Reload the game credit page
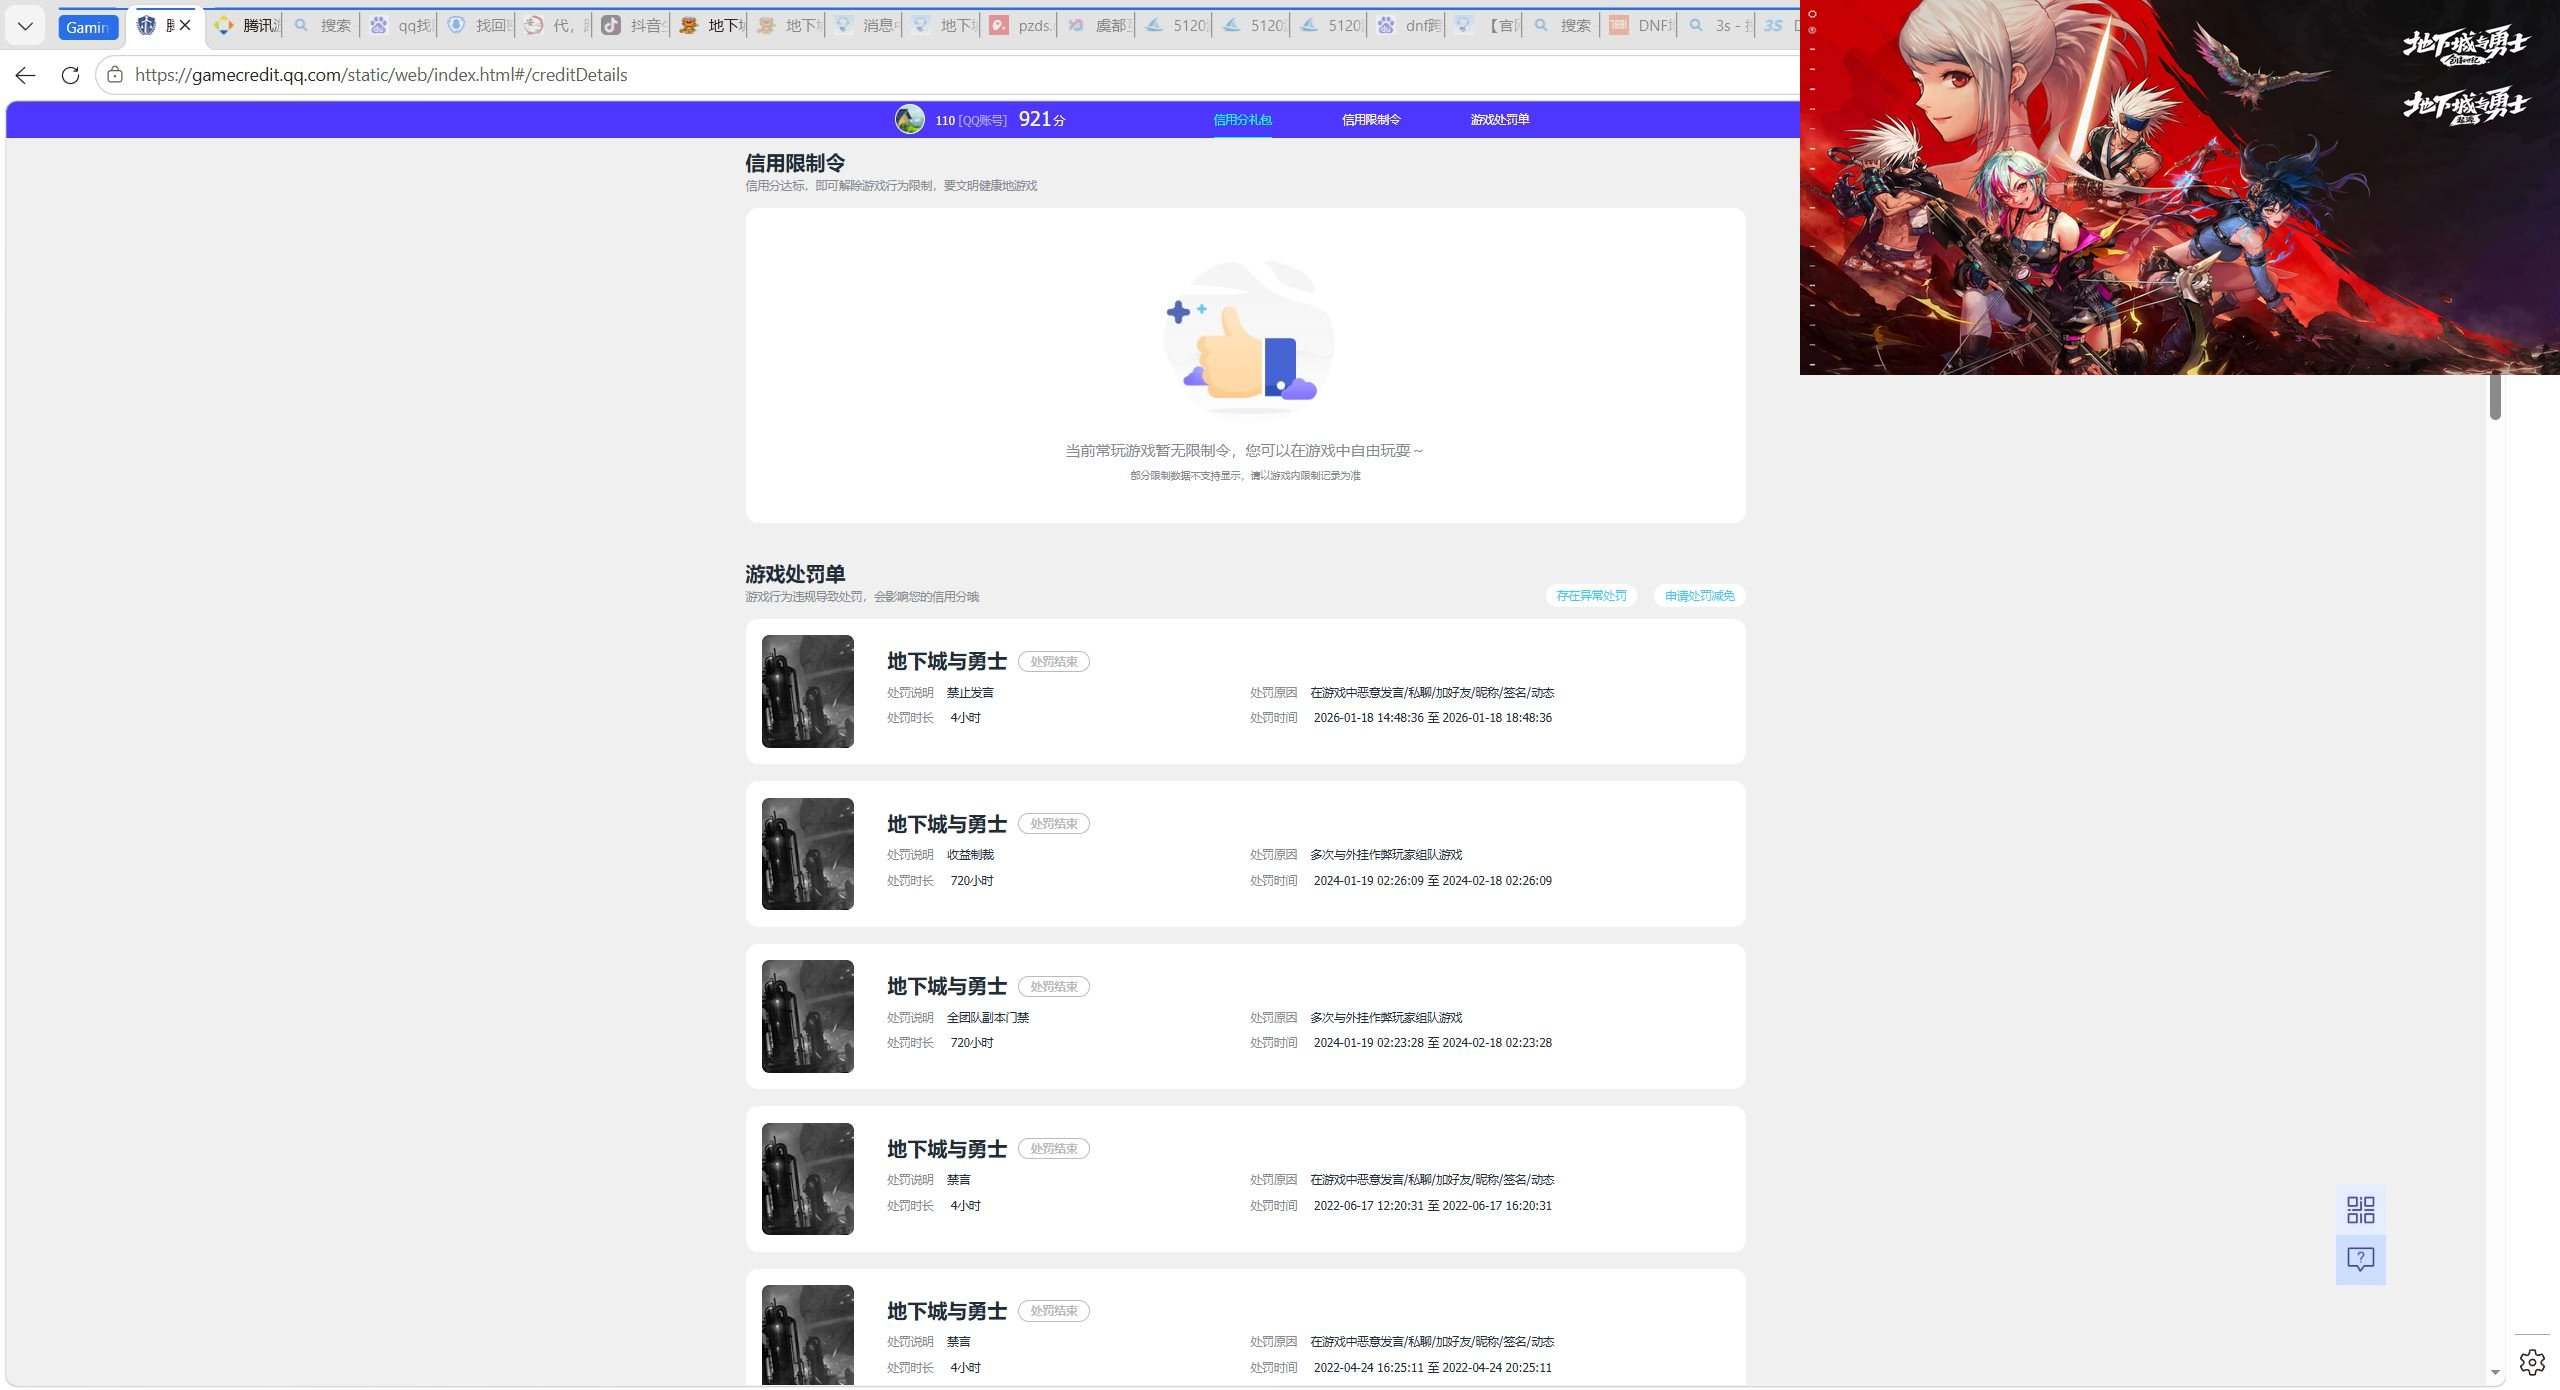 70,75
